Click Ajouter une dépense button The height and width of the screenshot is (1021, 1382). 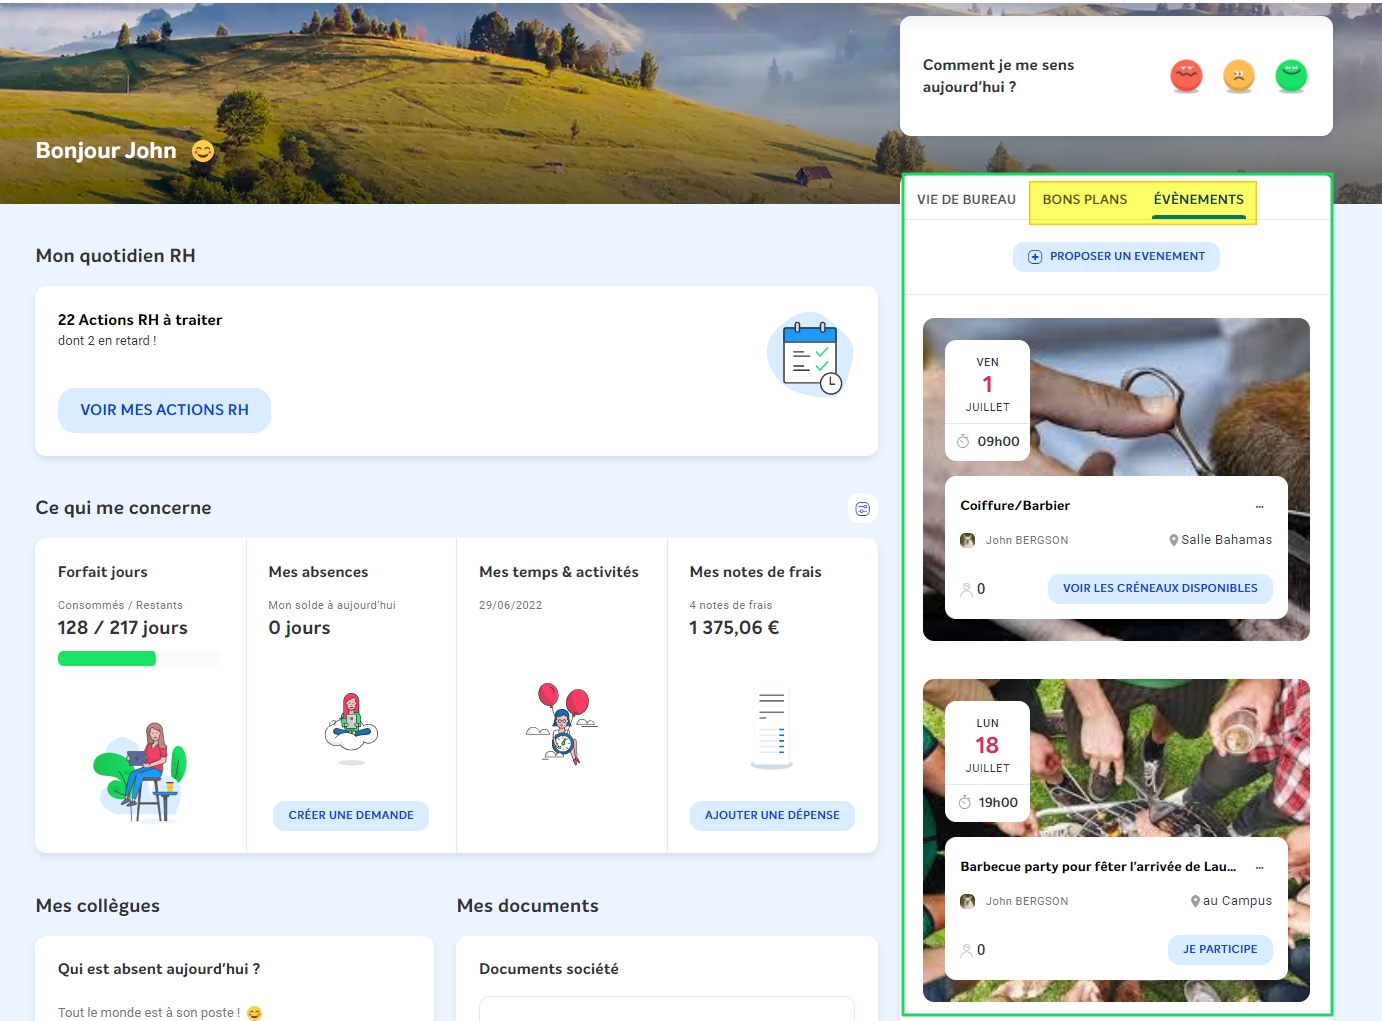(772, 815)
